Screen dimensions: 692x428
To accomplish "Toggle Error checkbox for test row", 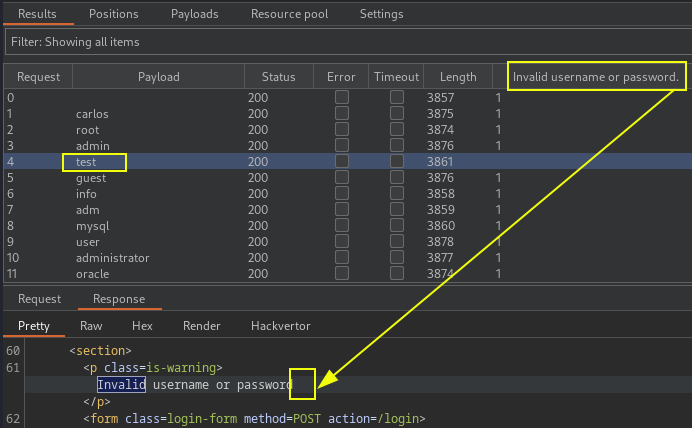I will 342,161.
